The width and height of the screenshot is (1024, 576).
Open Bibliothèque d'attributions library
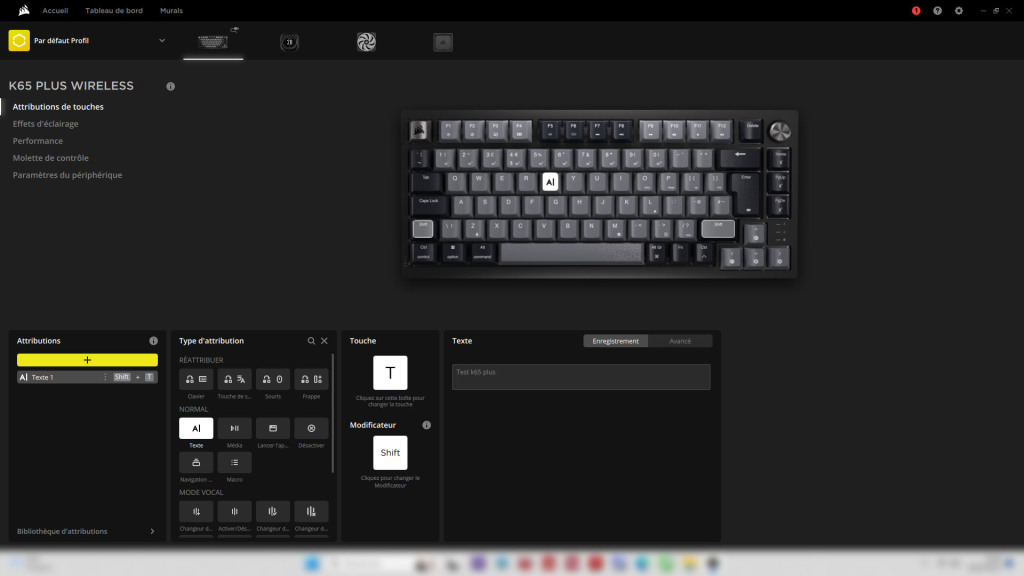click(86, 531)
